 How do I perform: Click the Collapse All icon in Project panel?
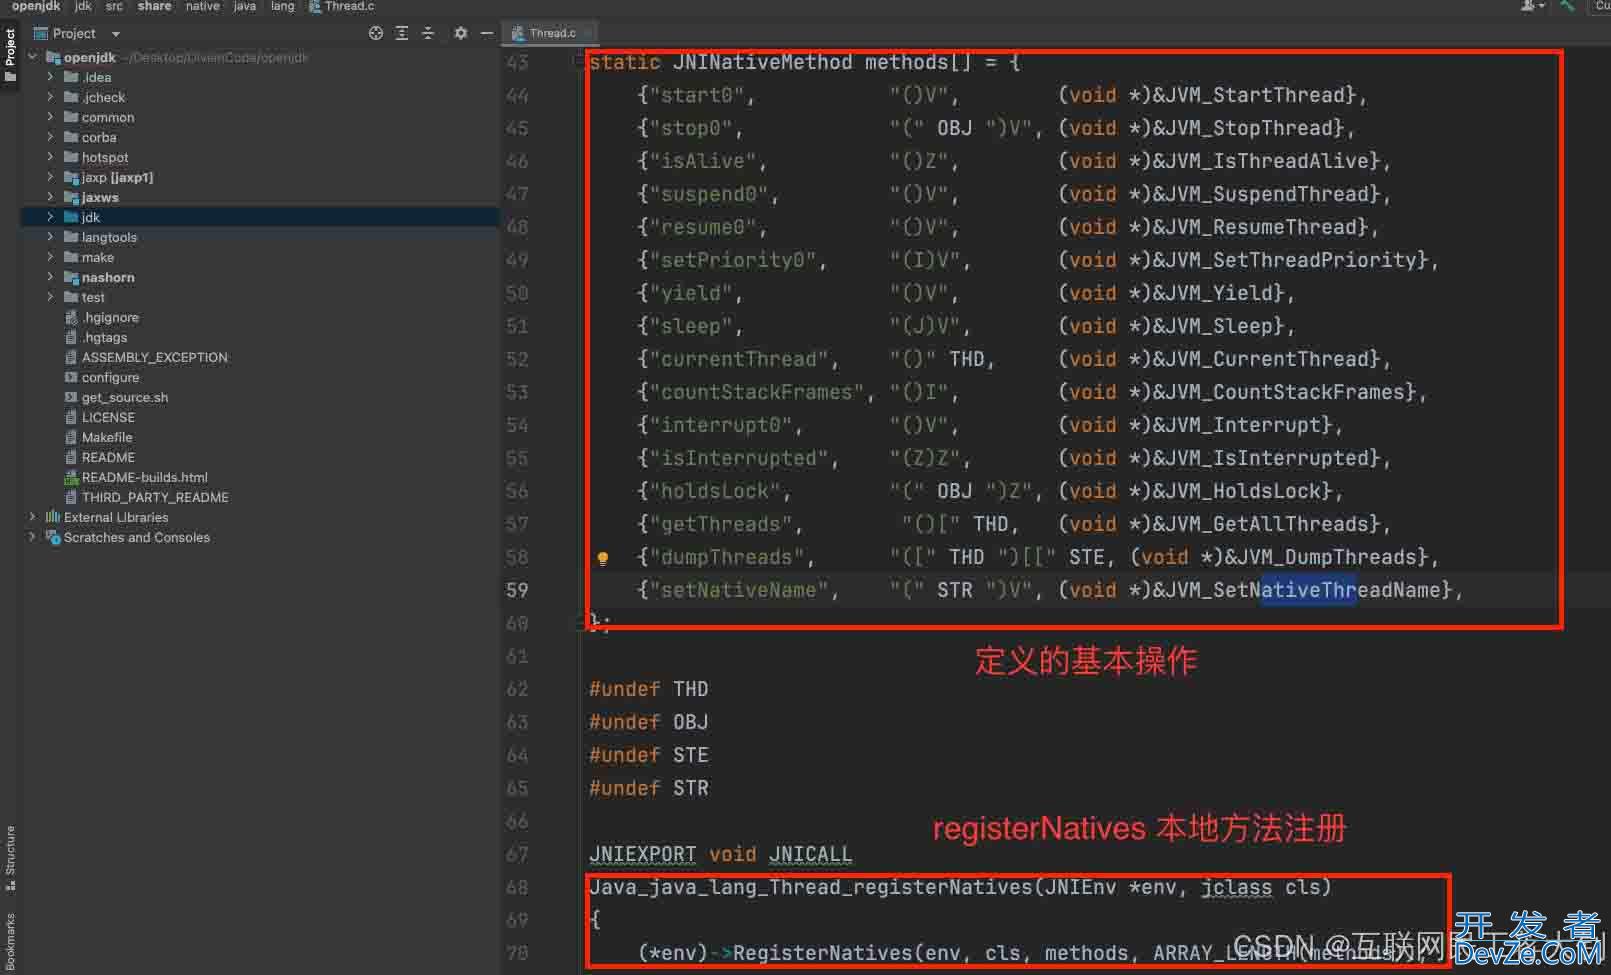coord(428,33)
